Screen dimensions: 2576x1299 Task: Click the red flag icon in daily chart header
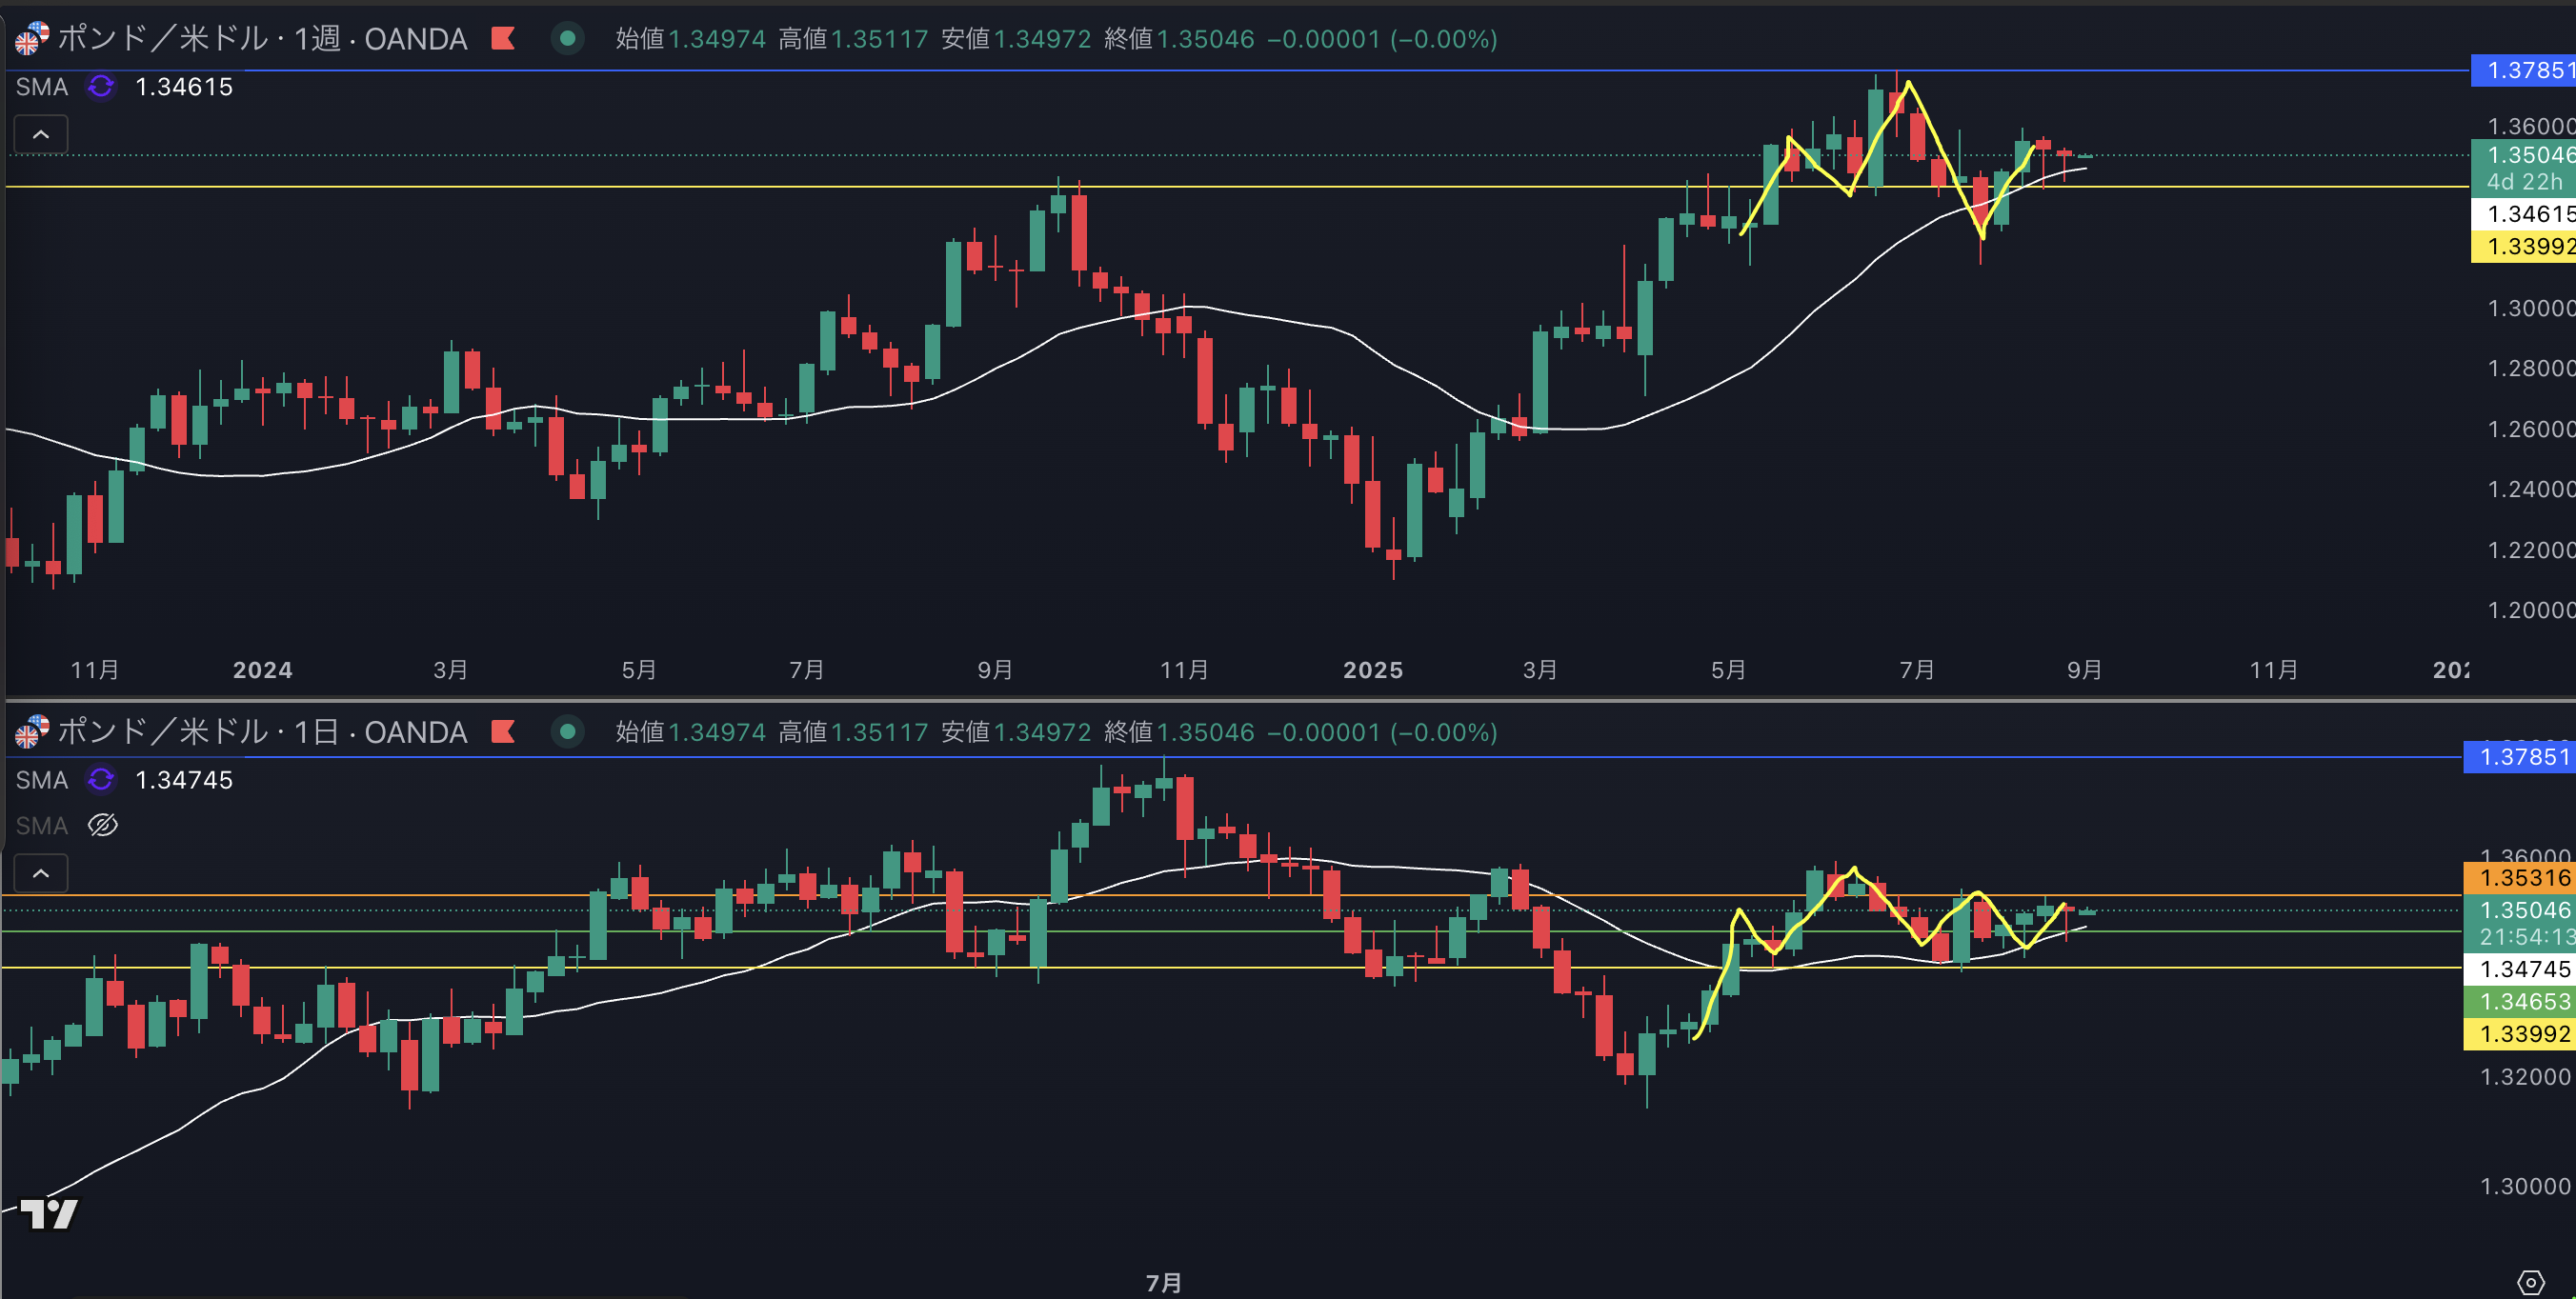(x=503, y=732)
